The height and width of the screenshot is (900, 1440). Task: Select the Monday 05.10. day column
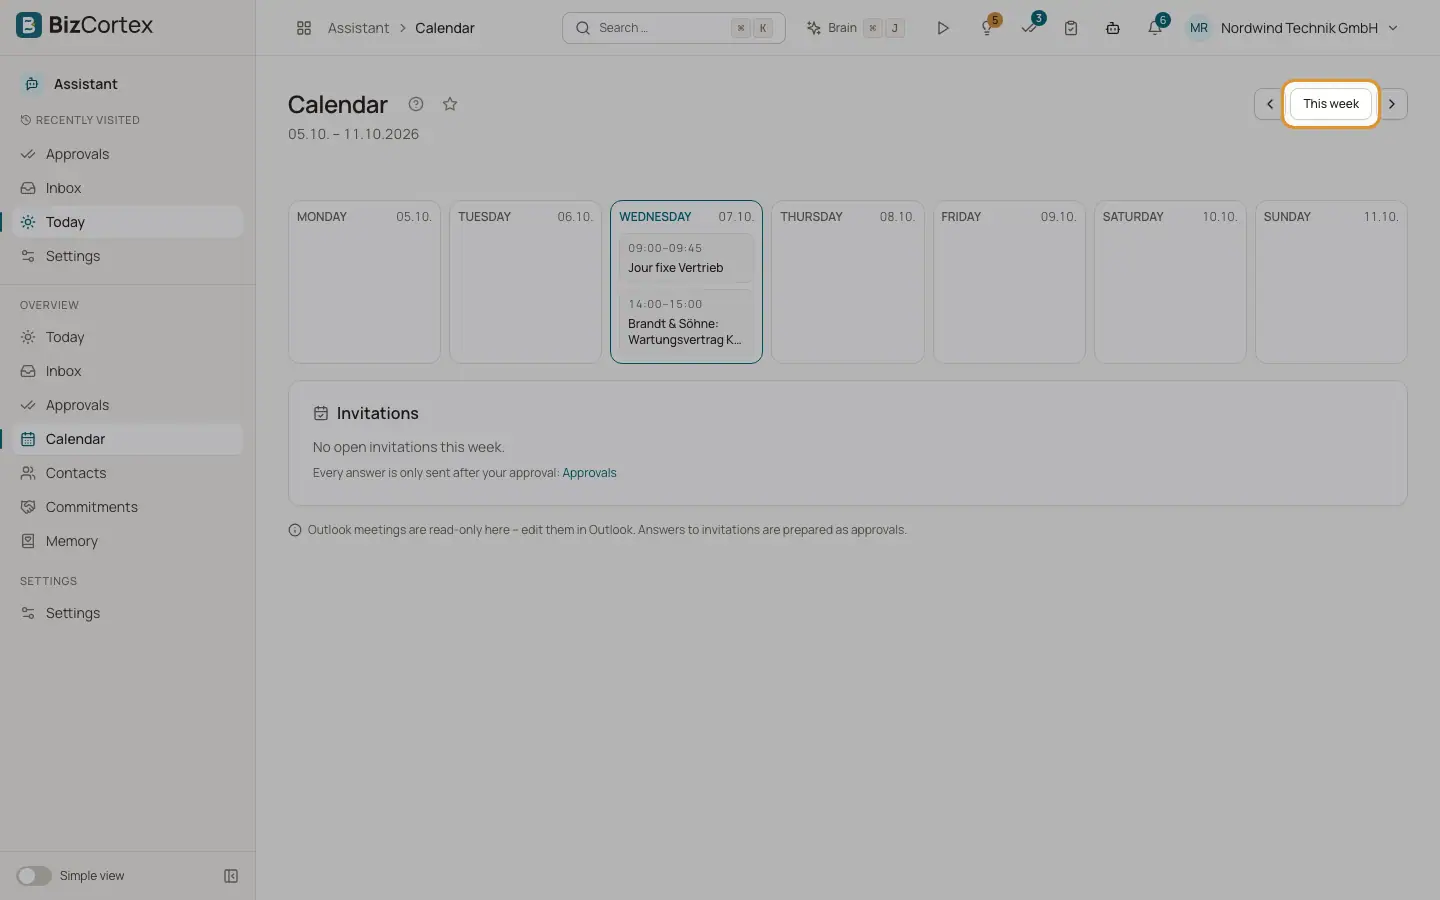(x=364, y=282)
